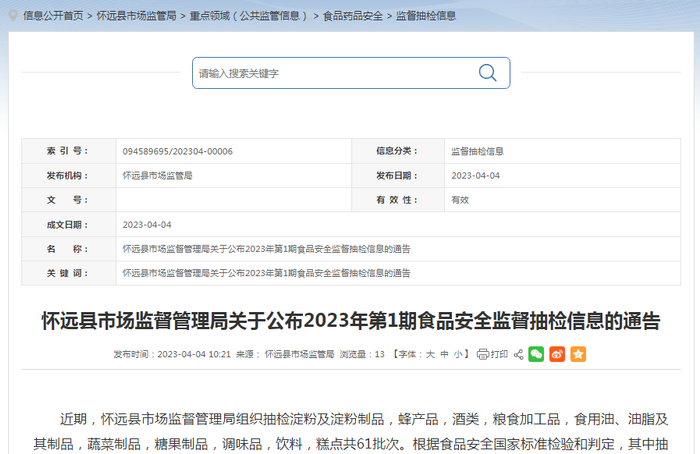
Task: Click the 关键词 label cell
Action: 69,273
